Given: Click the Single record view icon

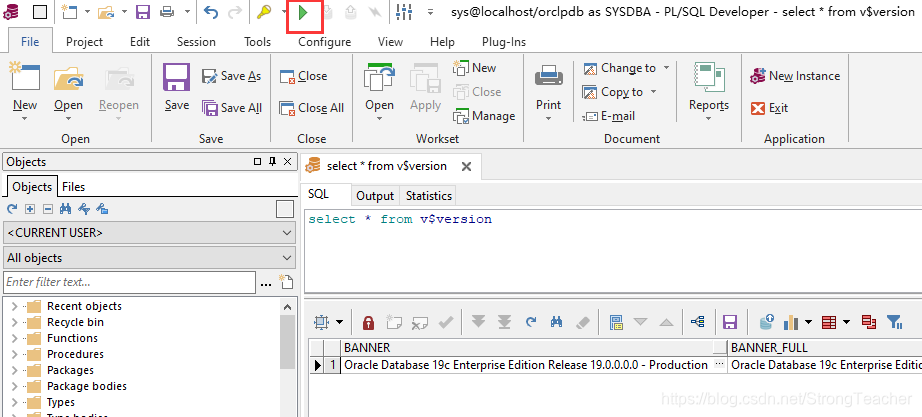Looking at the screenshot, I should click(616, 322).
